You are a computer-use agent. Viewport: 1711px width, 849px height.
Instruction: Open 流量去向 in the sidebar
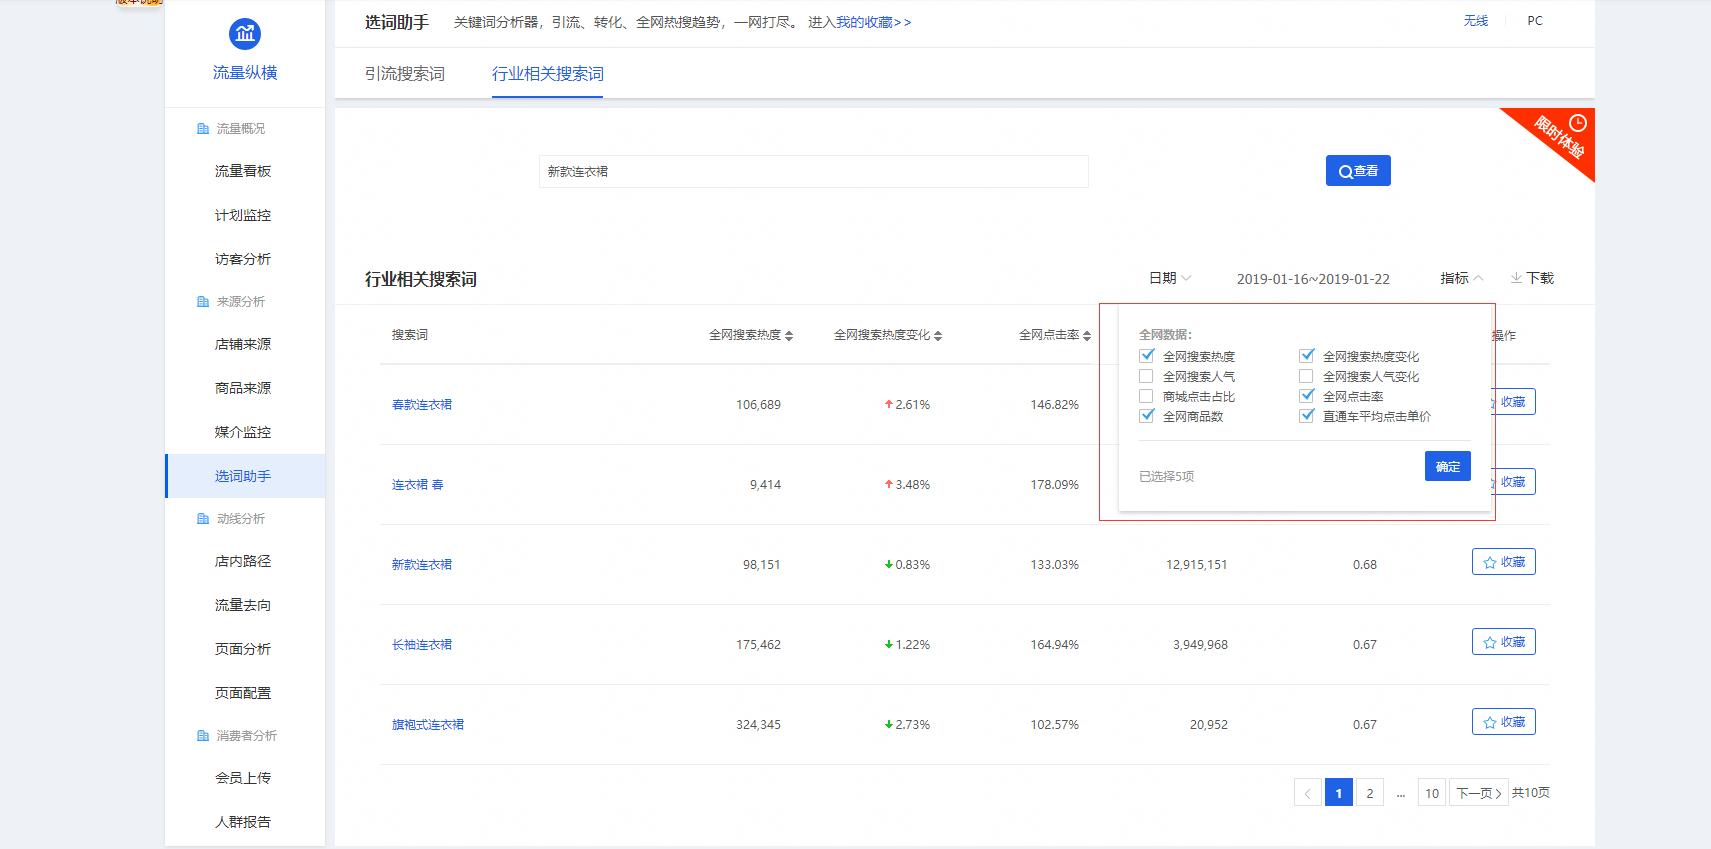(x=243, y=605)
